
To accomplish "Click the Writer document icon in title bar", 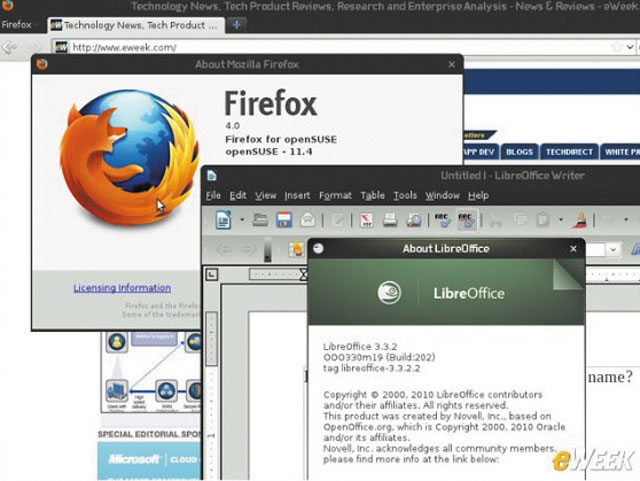I will point(211,176).
